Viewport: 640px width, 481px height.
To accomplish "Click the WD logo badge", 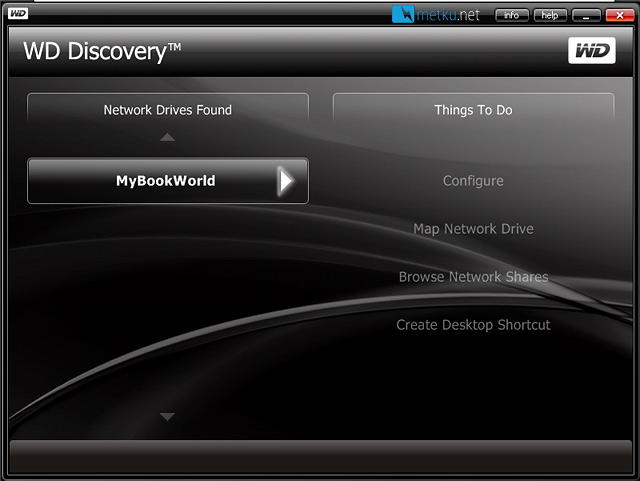I will coord(591,50).
